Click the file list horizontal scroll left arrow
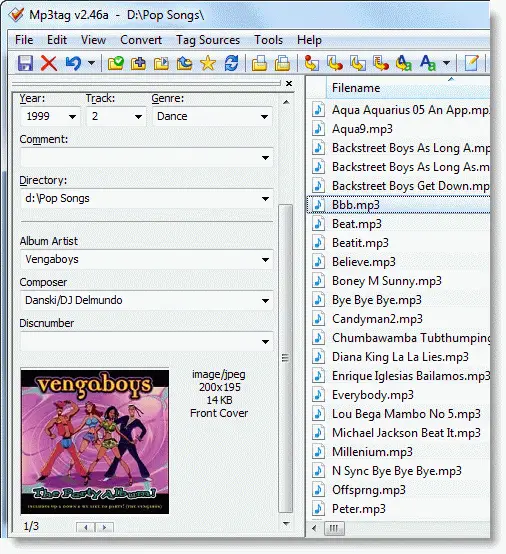This screenshot has width=506, height=554. pos(314,528)
